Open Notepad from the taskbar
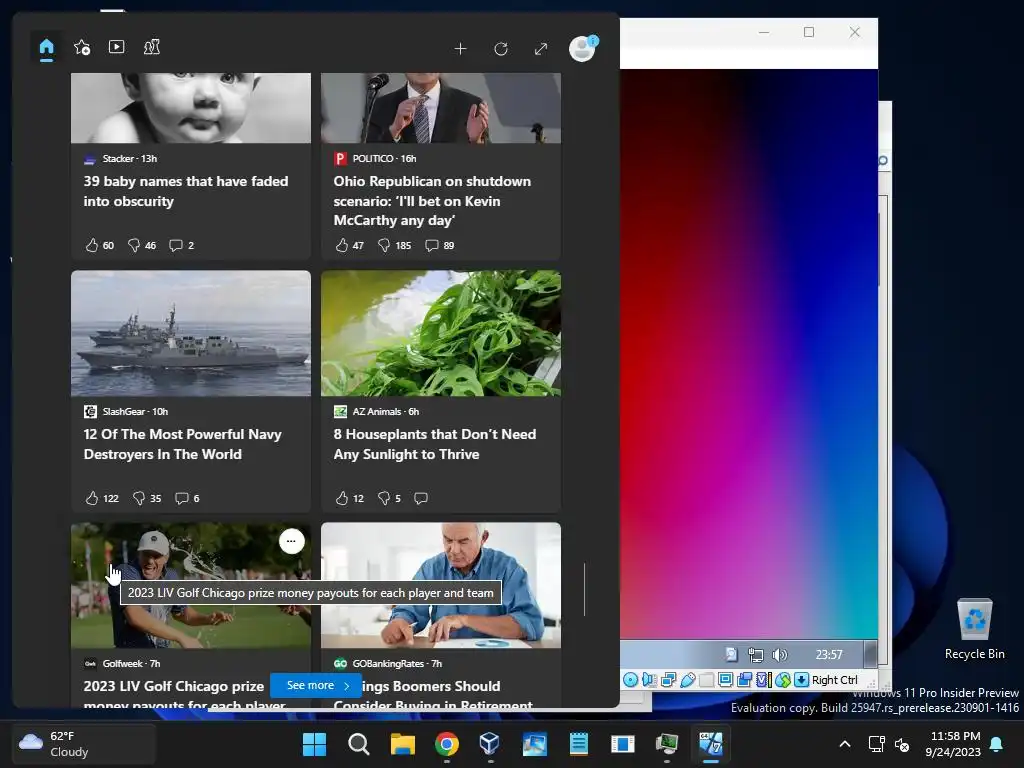This screenshot has width=1024, height=768. coord(579,744)
